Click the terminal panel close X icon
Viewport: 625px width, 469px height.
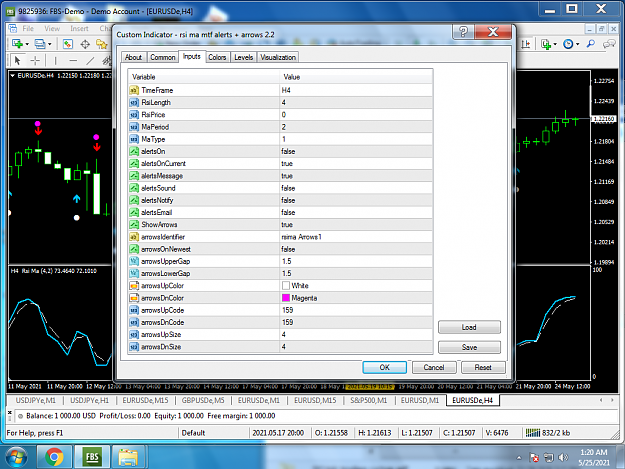[x=10, y=412]
